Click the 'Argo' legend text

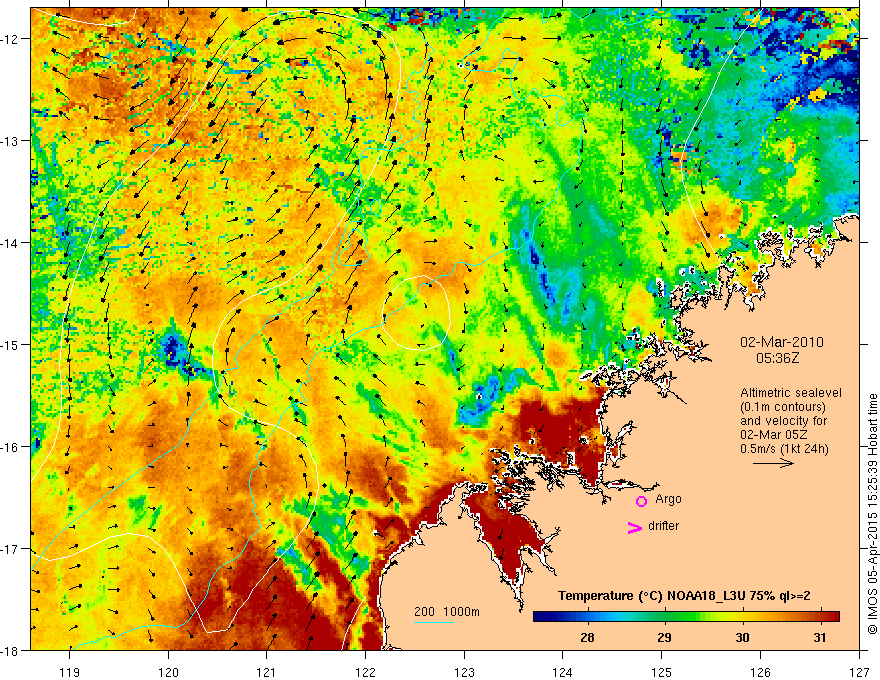pos(668,499)
